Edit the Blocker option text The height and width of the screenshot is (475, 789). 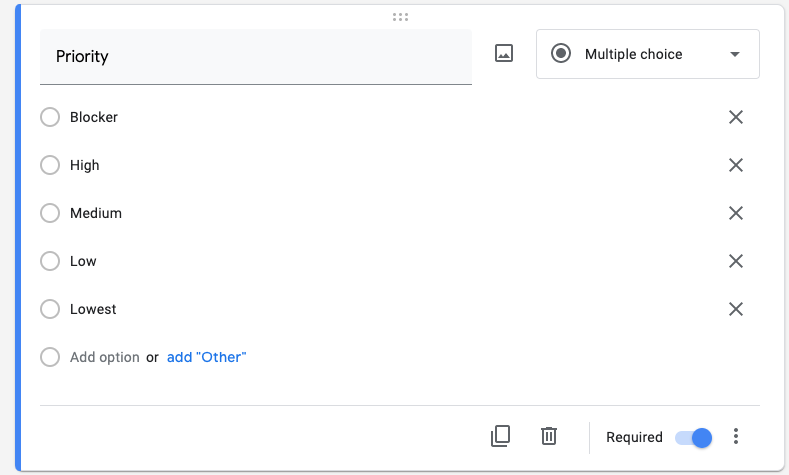tap(94, 117)
